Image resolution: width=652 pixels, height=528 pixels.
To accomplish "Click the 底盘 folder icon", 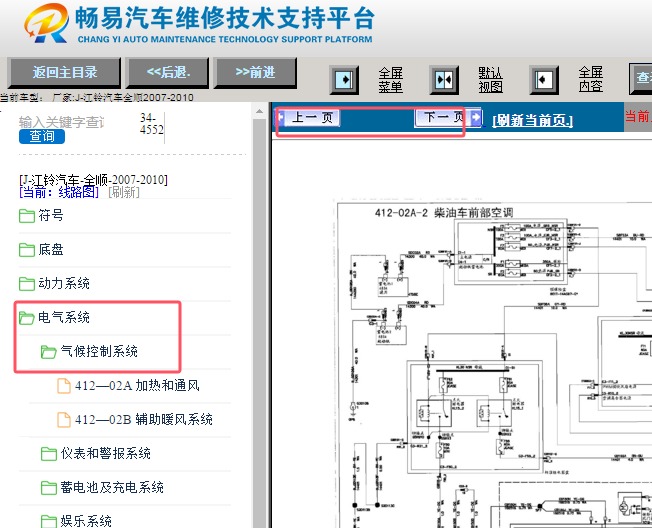I will point(27,250).
